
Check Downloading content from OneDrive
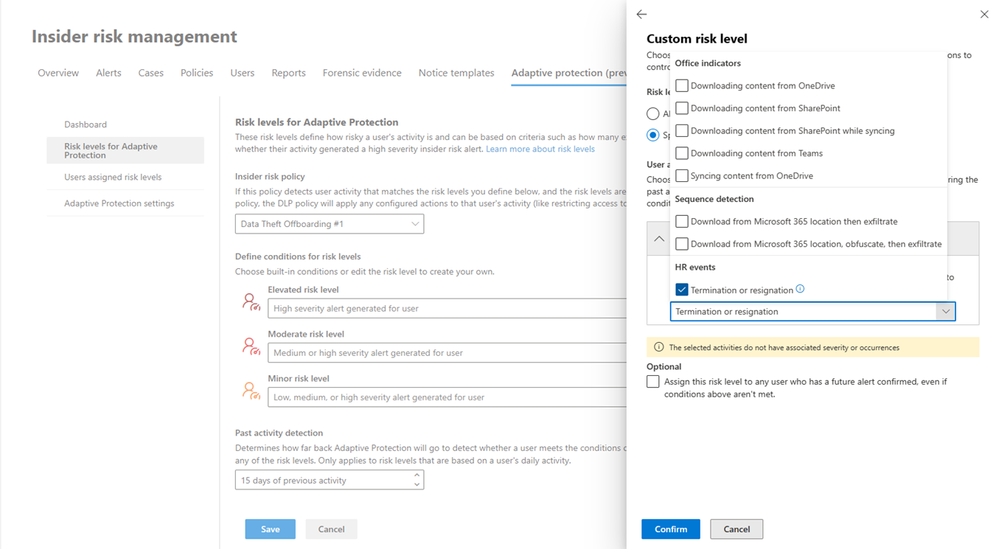click(682, 85)
